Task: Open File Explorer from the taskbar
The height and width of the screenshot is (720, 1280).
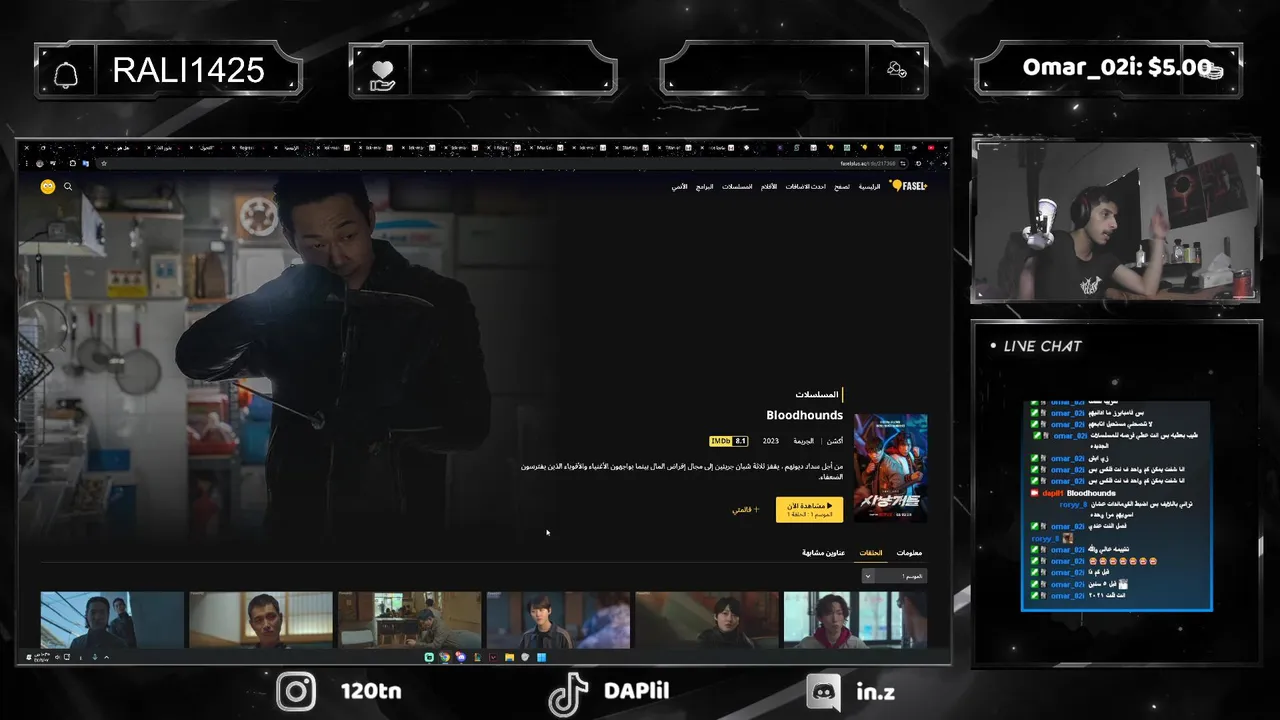Action: (x=509, y=657)
